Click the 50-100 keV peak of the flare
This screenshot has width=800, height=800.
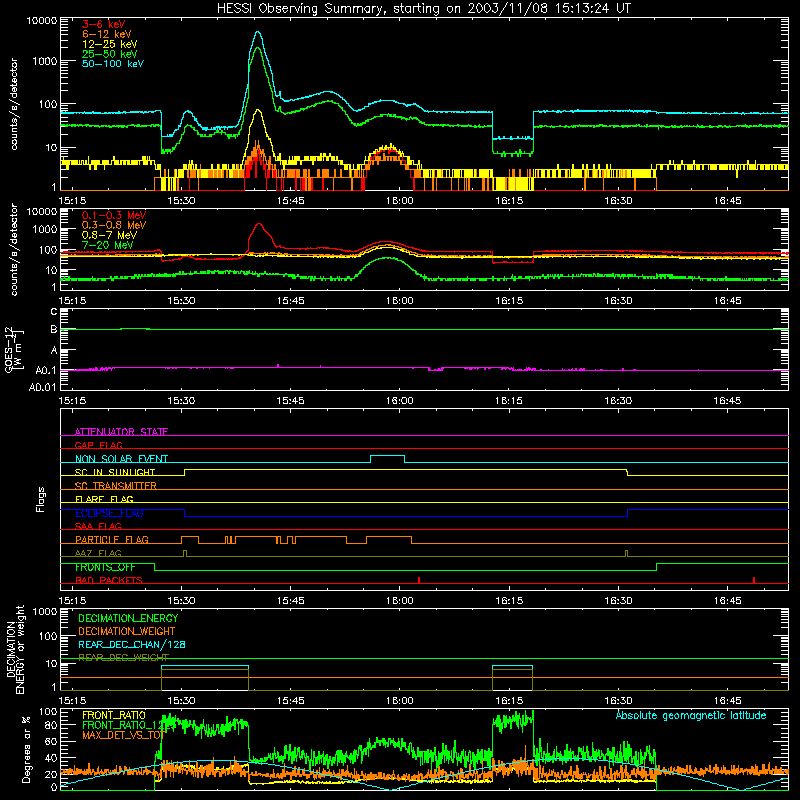coord(258,33)
